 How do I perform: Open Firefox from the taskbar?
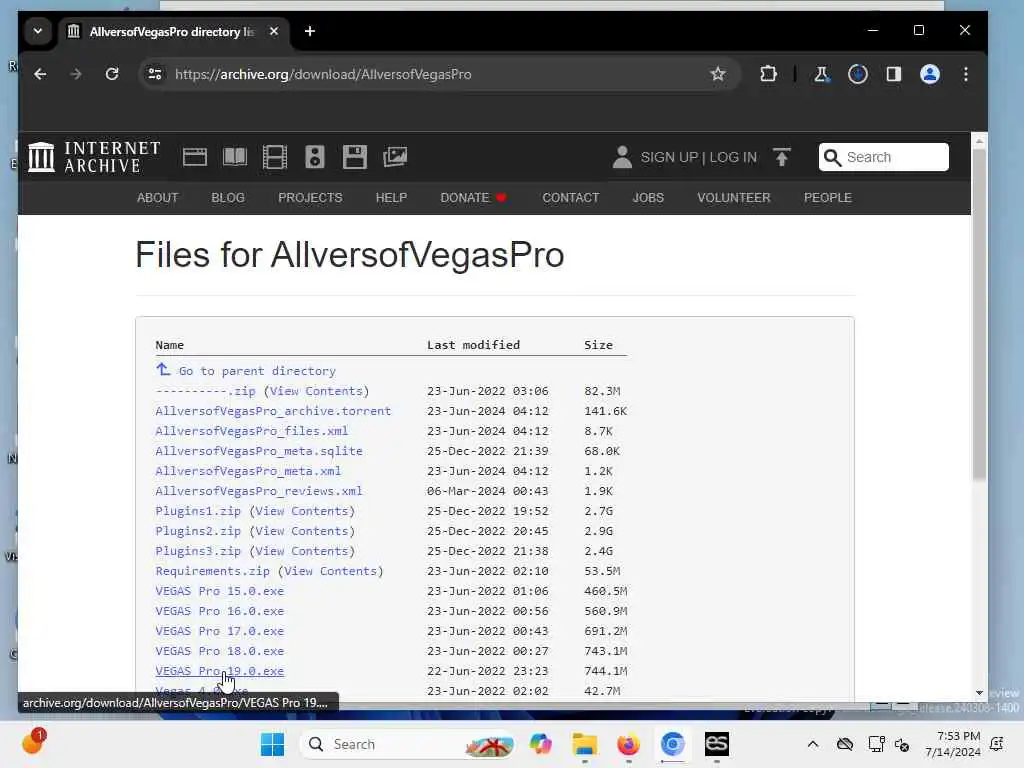pos(628,744)
